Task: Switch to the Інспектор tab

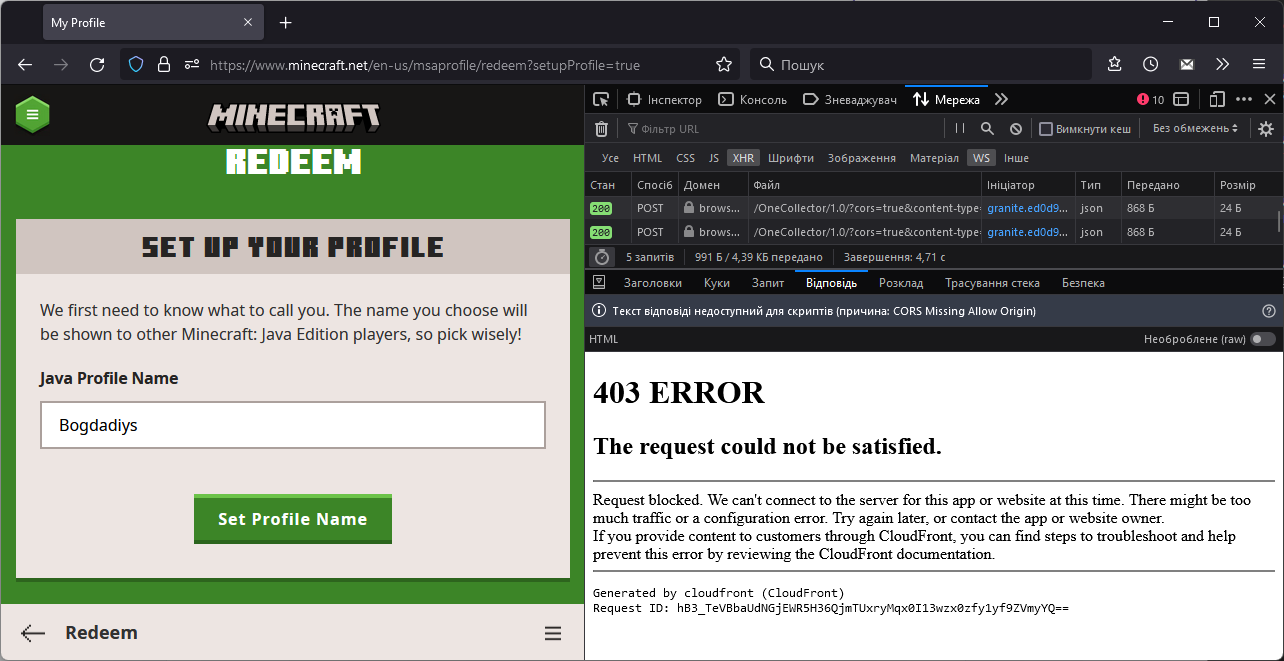Action: click(x=664, y=99)
